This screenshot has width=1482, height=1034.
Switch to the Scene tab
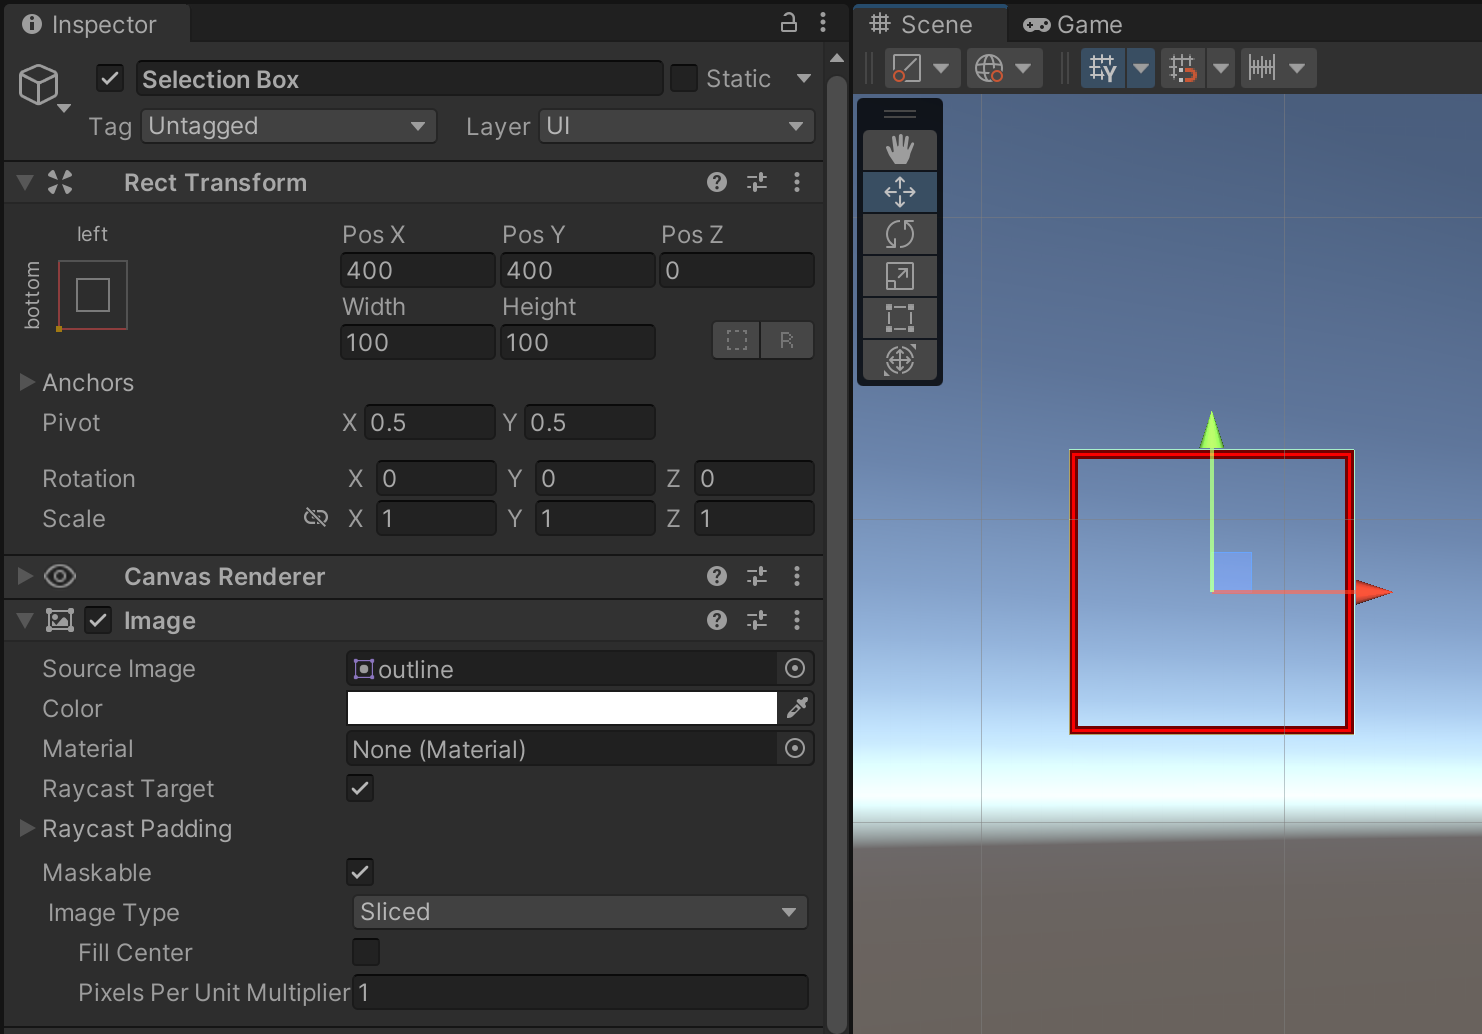pyautogui.click(x=921, y=24)
